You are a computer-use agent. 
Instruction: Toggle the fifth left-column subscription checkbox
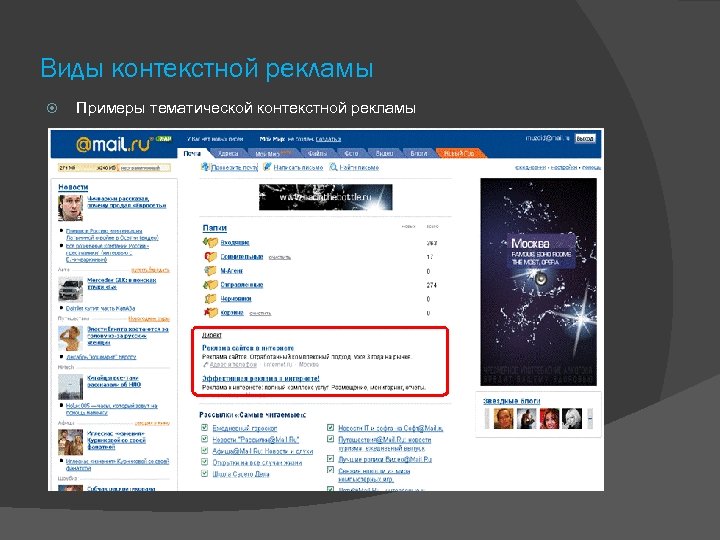pos(205,473)
